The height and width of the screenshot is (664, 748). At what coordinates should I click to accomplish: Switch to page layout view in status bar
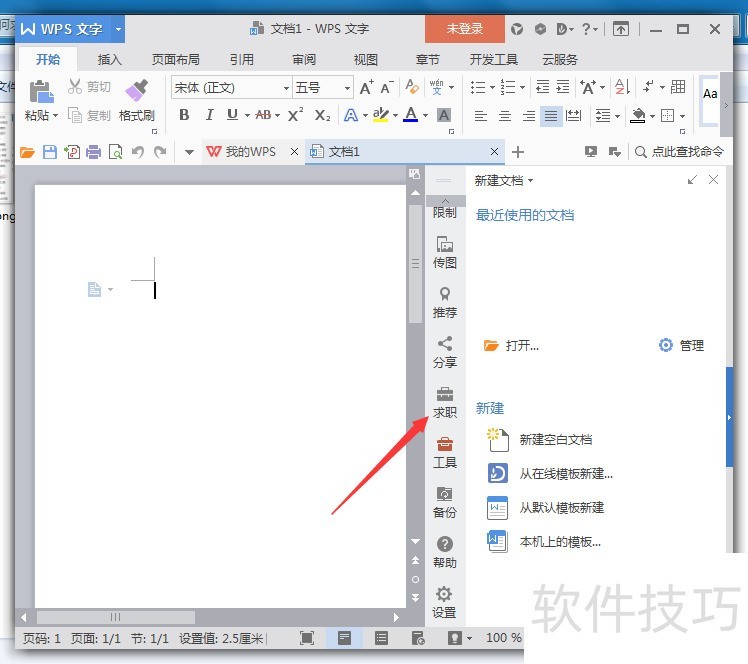point(344,638)
